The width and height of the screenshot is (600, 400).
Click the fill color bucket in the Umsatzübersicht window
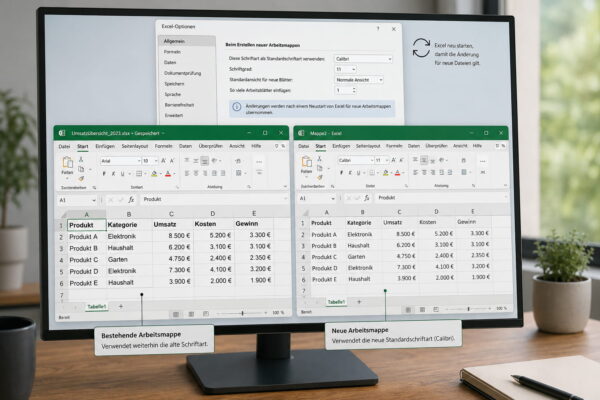click(x=154, y=174)
